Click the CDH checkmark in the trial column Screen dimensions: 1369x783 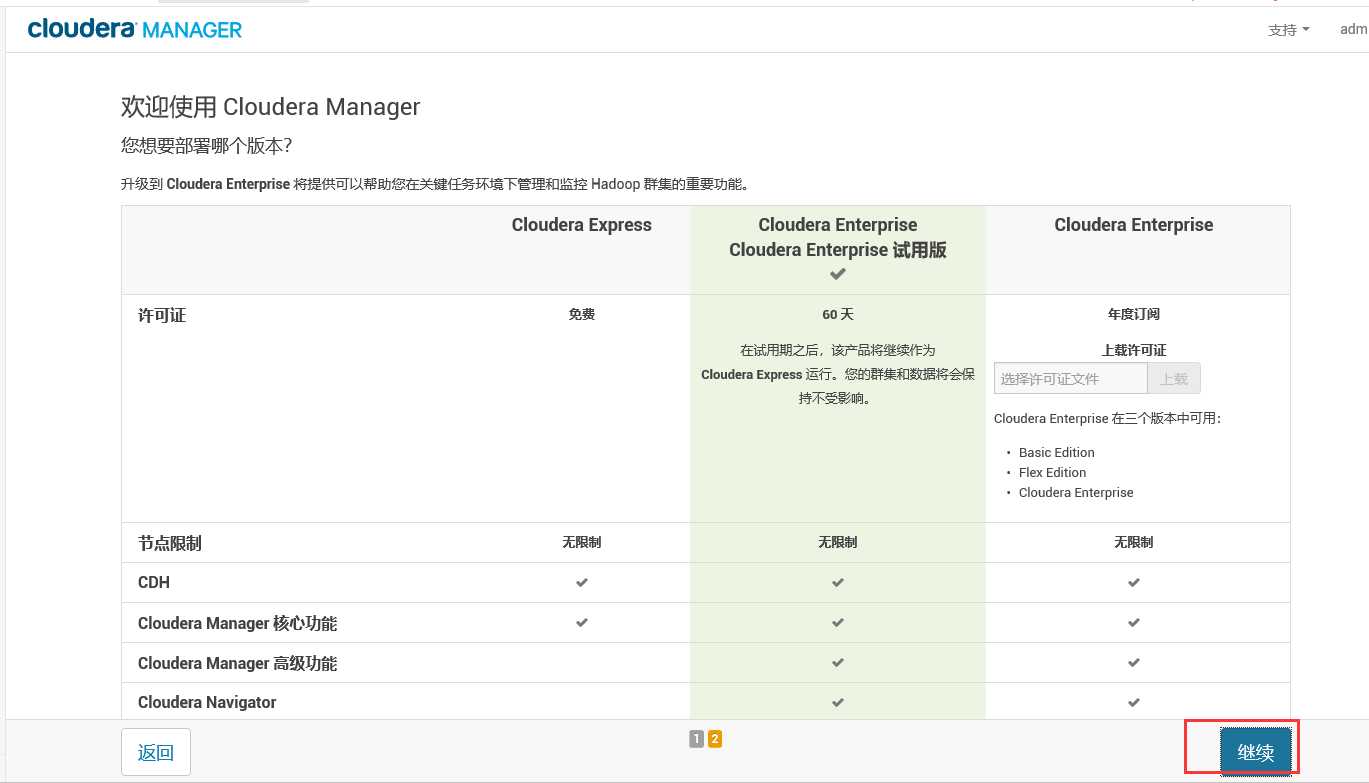(x=838, y=582)
